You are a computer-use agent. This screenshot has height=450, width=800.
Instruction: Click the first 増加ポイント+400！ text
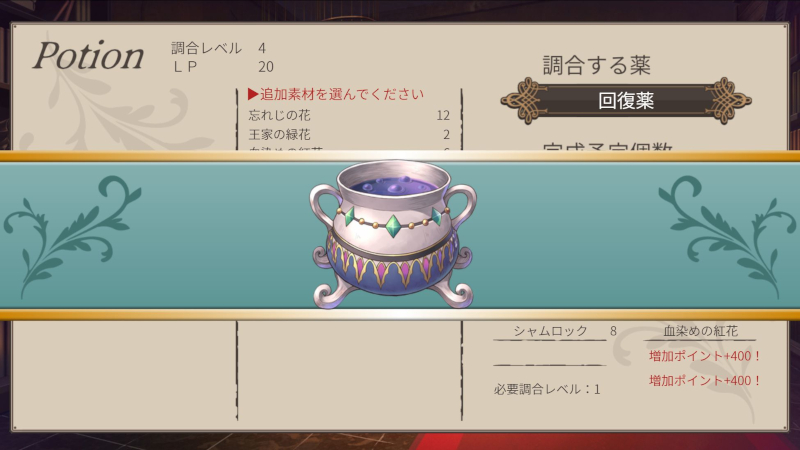[705, 356]
